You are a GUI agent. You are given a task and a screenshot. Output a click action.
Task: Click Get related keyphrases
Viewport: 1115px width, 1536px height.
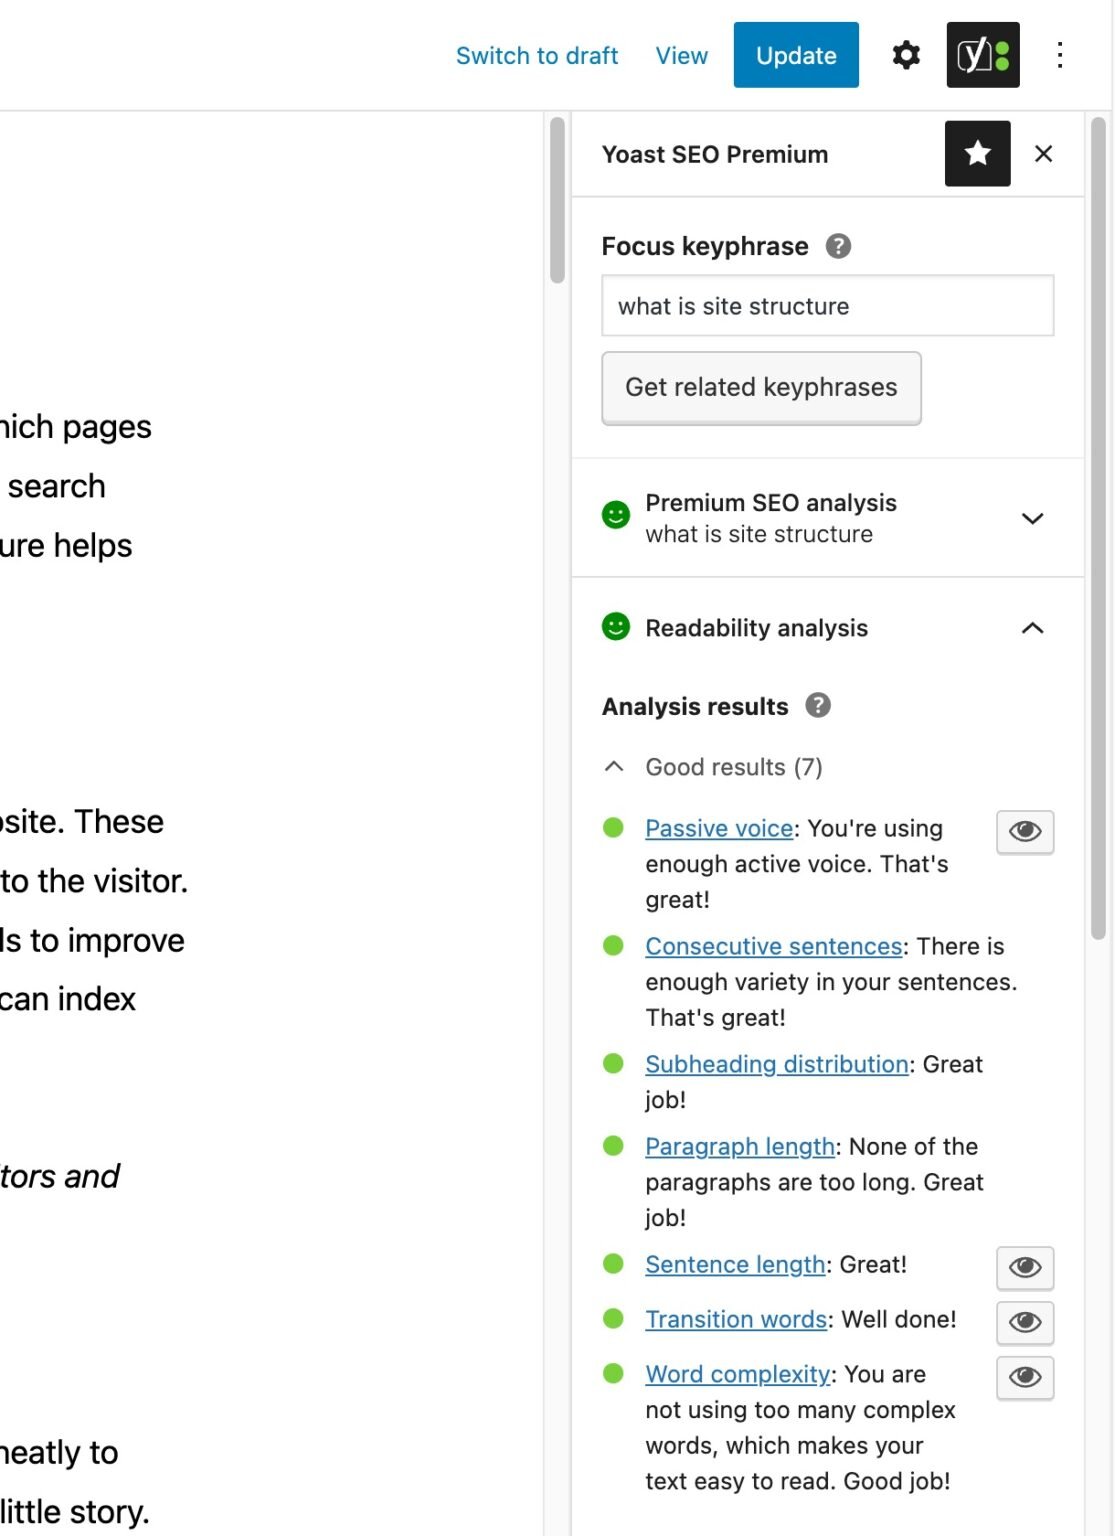coord(761,387)
